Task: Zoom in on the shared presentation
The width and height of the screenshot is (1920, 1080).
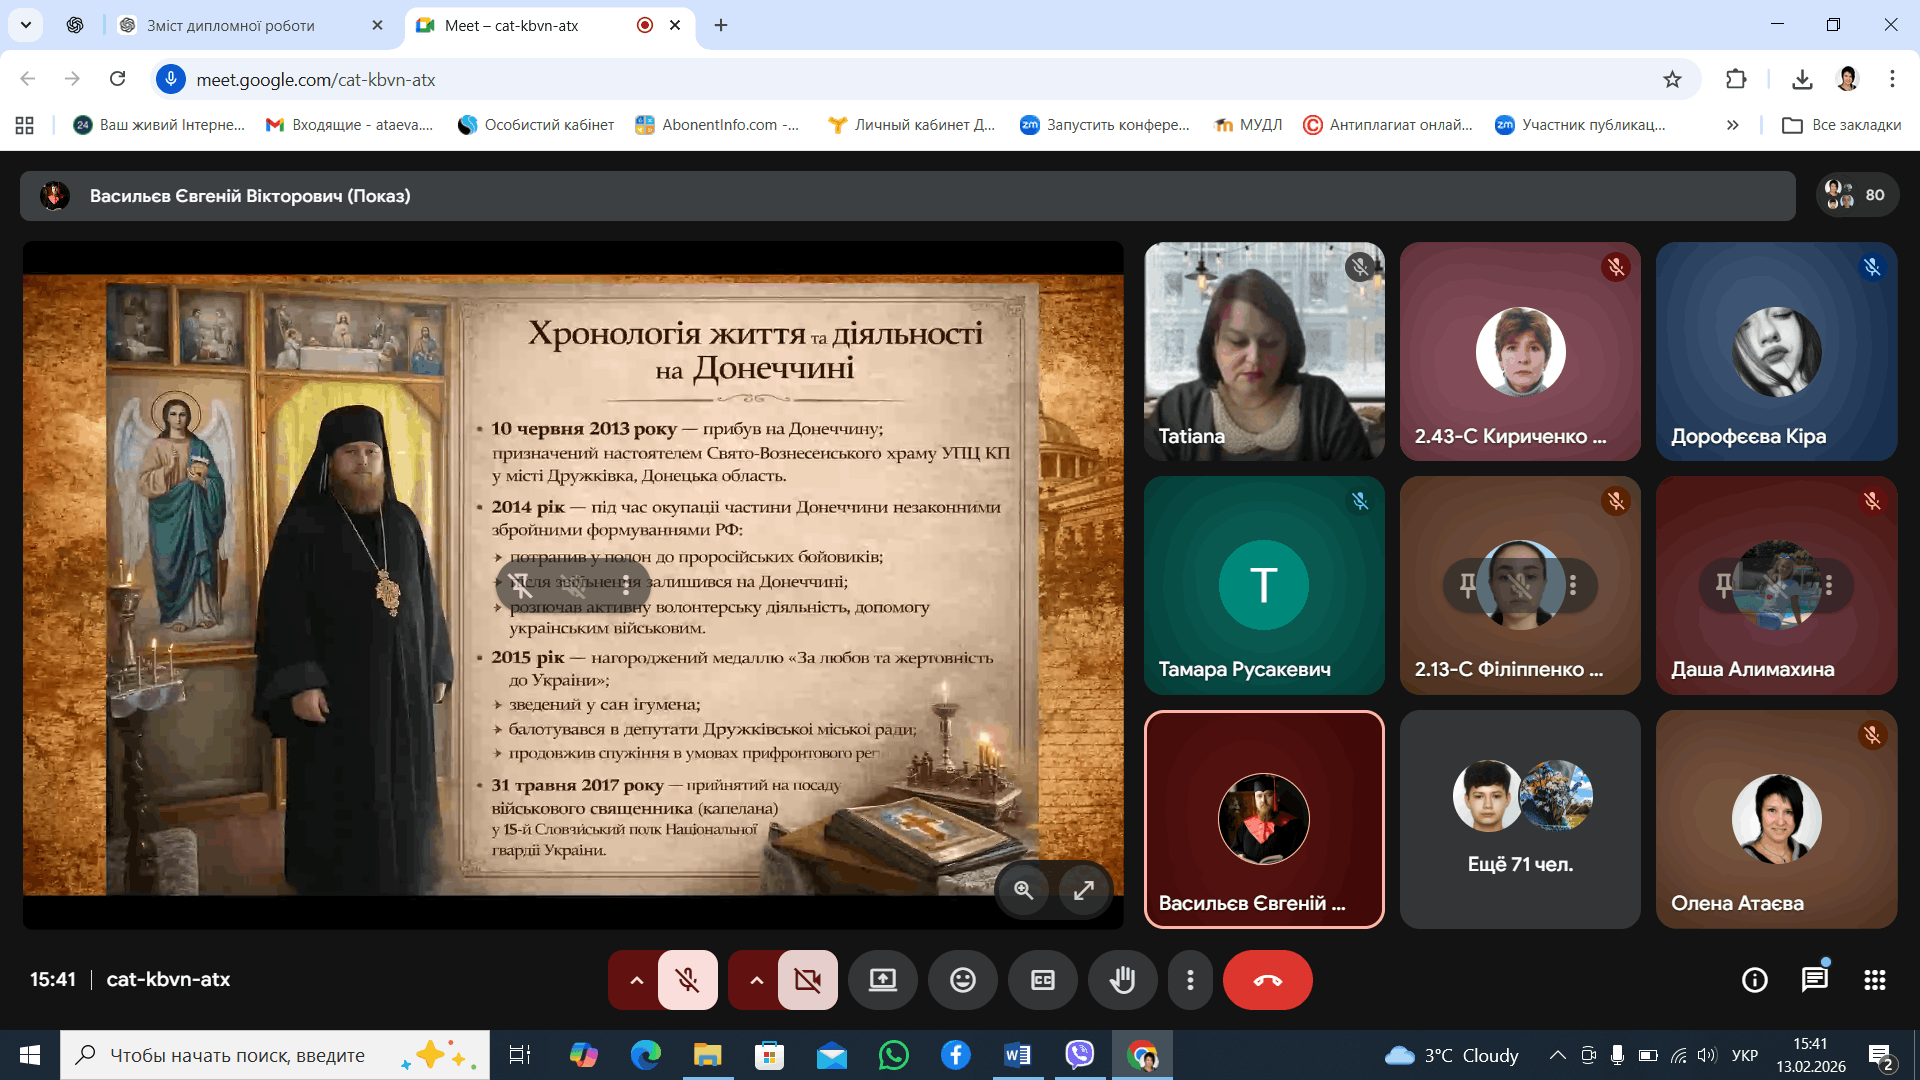Action: [x=1023, y=890]
